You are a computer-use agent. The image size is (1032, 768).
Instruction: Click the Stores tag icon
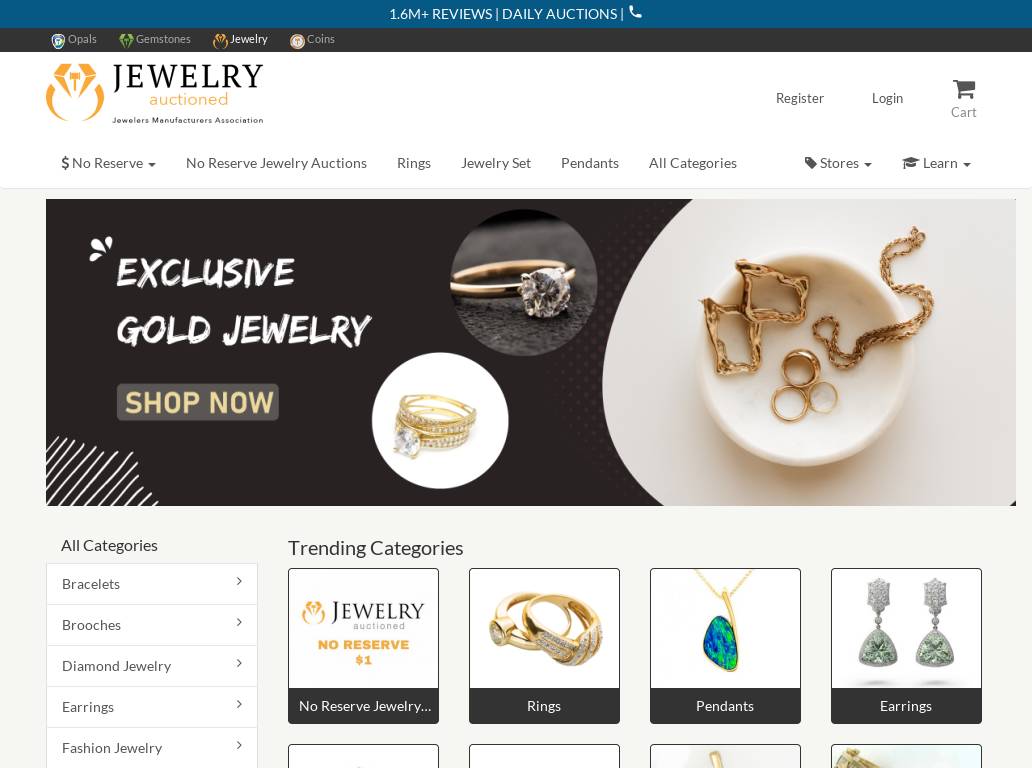[810, 163]
